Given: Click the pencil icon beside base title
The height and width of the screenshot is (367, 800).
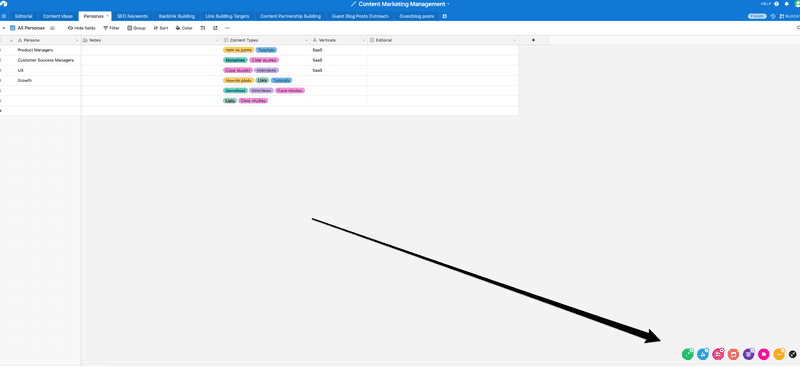Looking at the screenshot, I should pyautogui.click(x=354, y=4).
